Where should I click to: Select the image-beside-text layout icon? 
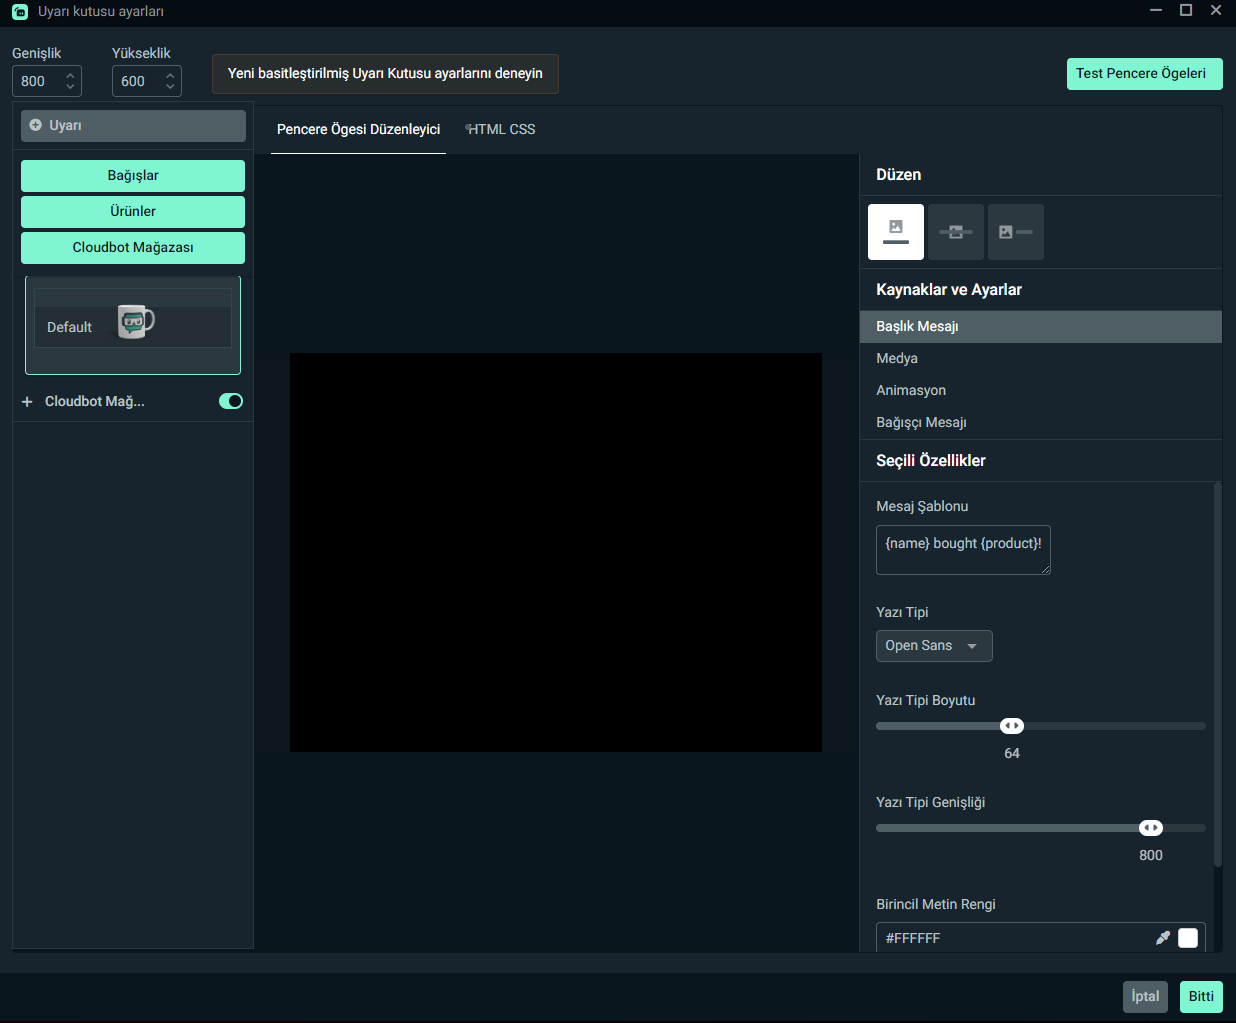[1016, 232]
